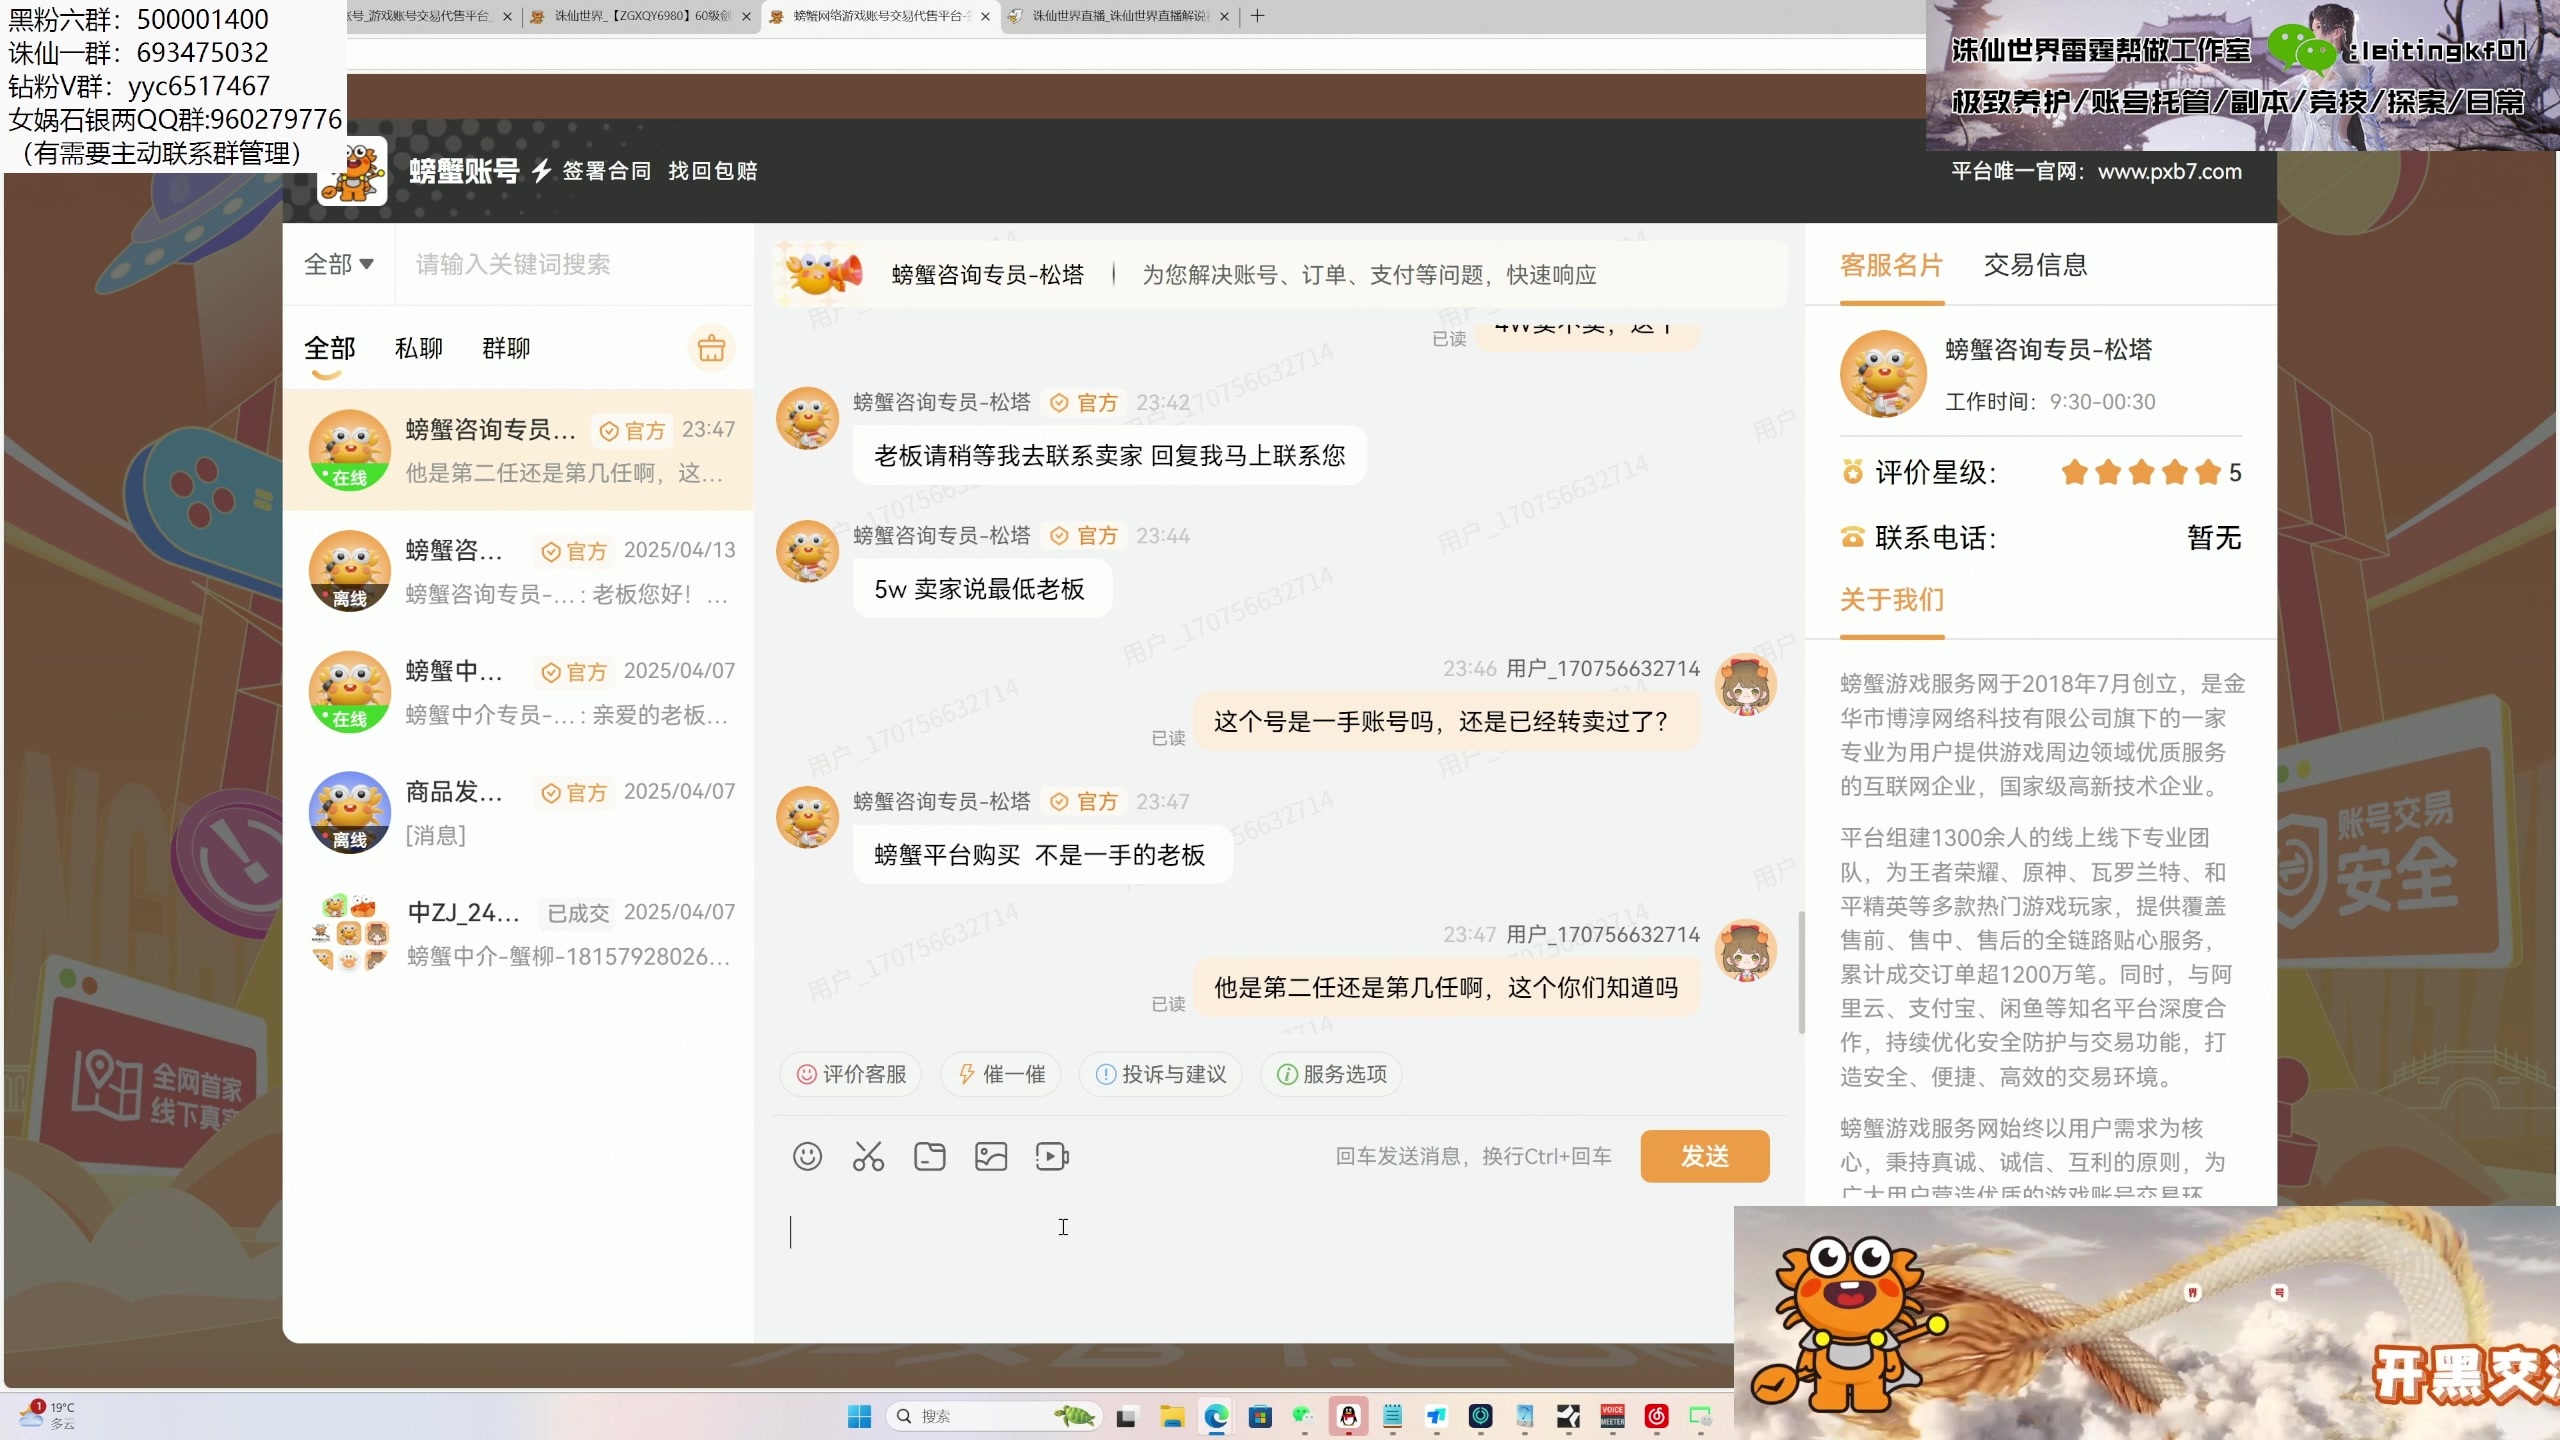Open WeChat from the taskbar
Image resolution: width=2560 pixels, height=1440 pixels.
coord(1303,1416)
